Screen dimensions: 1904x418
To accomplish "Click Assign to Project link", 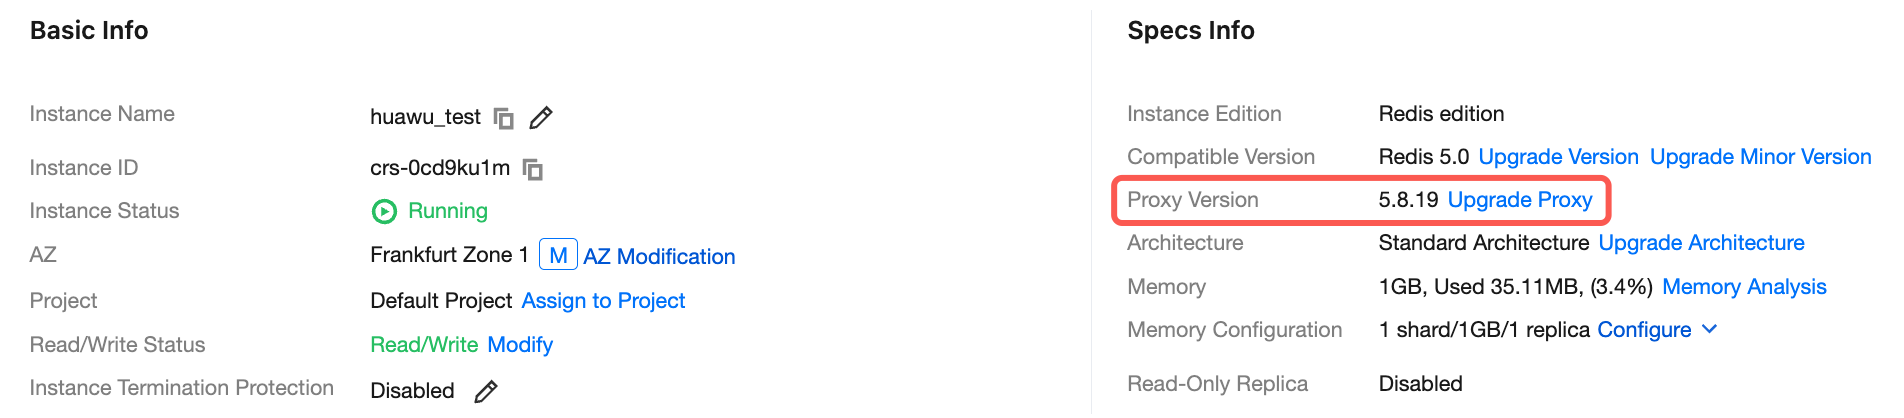I will 603,301.
